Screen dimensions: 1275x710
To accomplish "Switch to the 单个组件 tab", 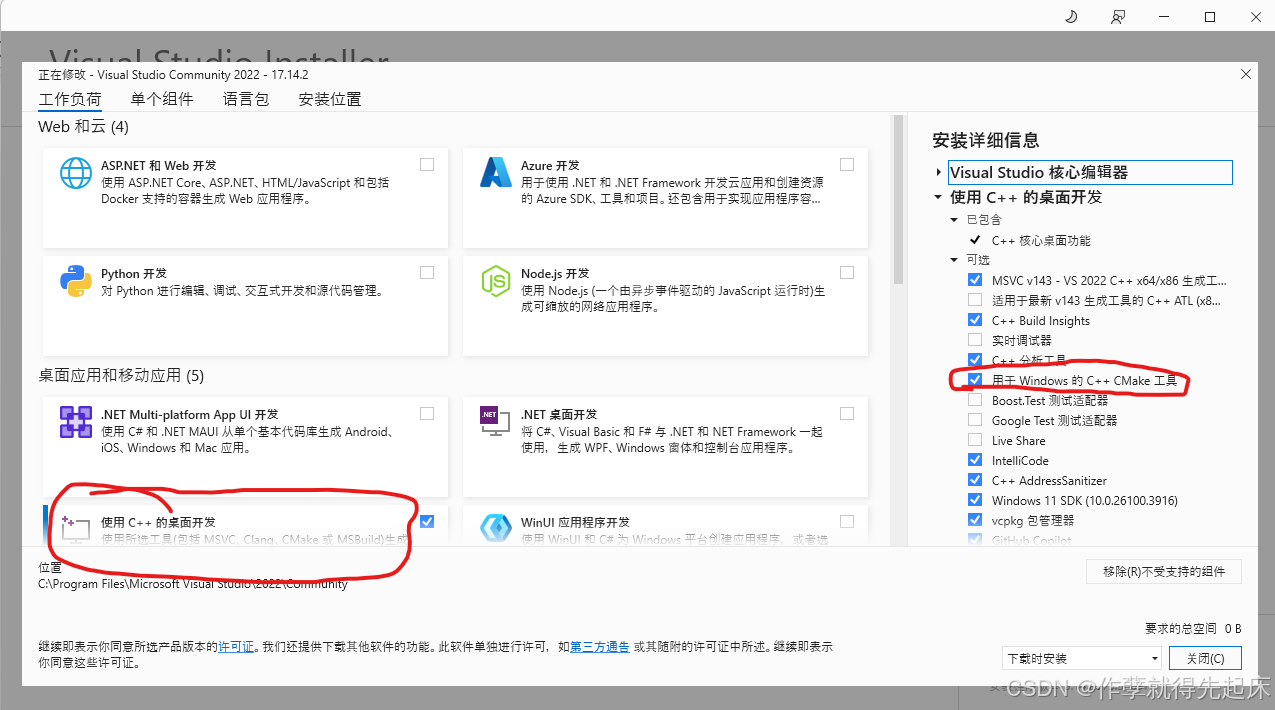I will click(162, 99).
